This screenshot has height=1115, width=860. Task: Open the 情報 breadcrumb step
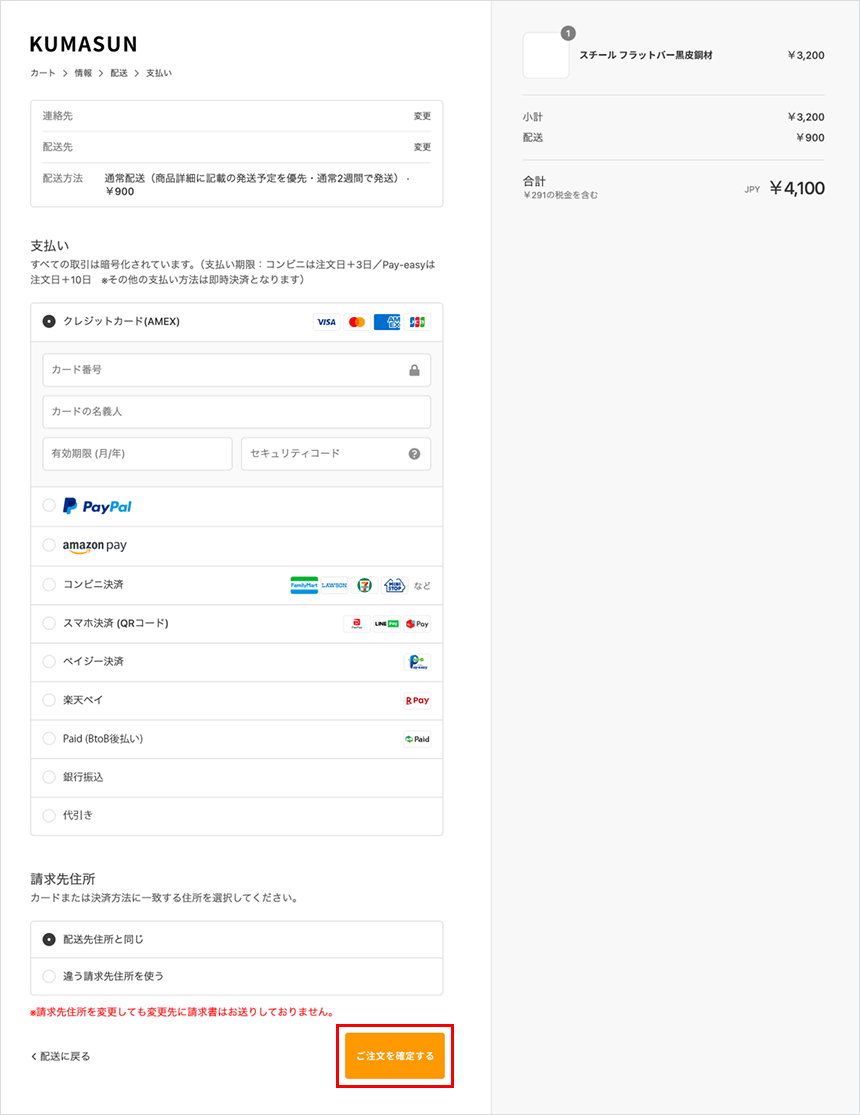pos(83,73)
